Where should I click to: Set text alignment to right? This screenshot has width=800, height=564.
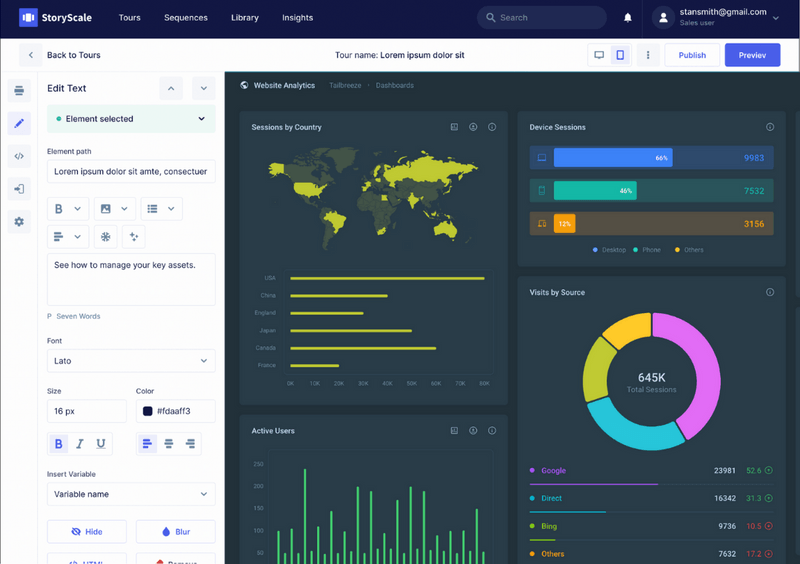coord(190,444)
